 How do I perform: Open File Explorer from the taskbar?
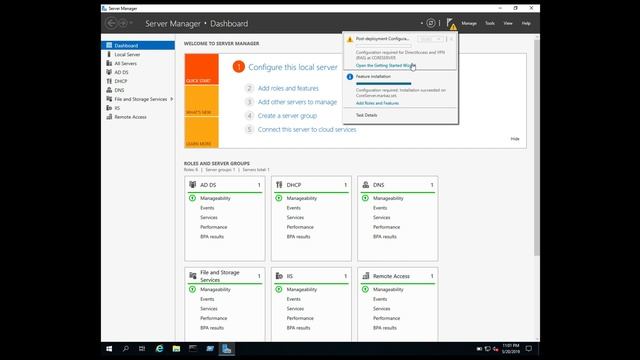click(x=176, y=349)
